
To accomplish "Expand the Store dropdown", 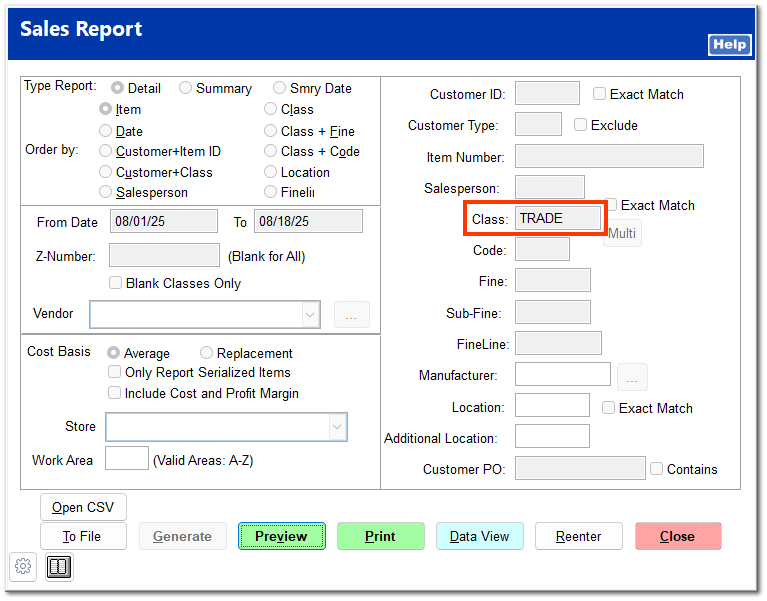I will click(x=337, y=427).
